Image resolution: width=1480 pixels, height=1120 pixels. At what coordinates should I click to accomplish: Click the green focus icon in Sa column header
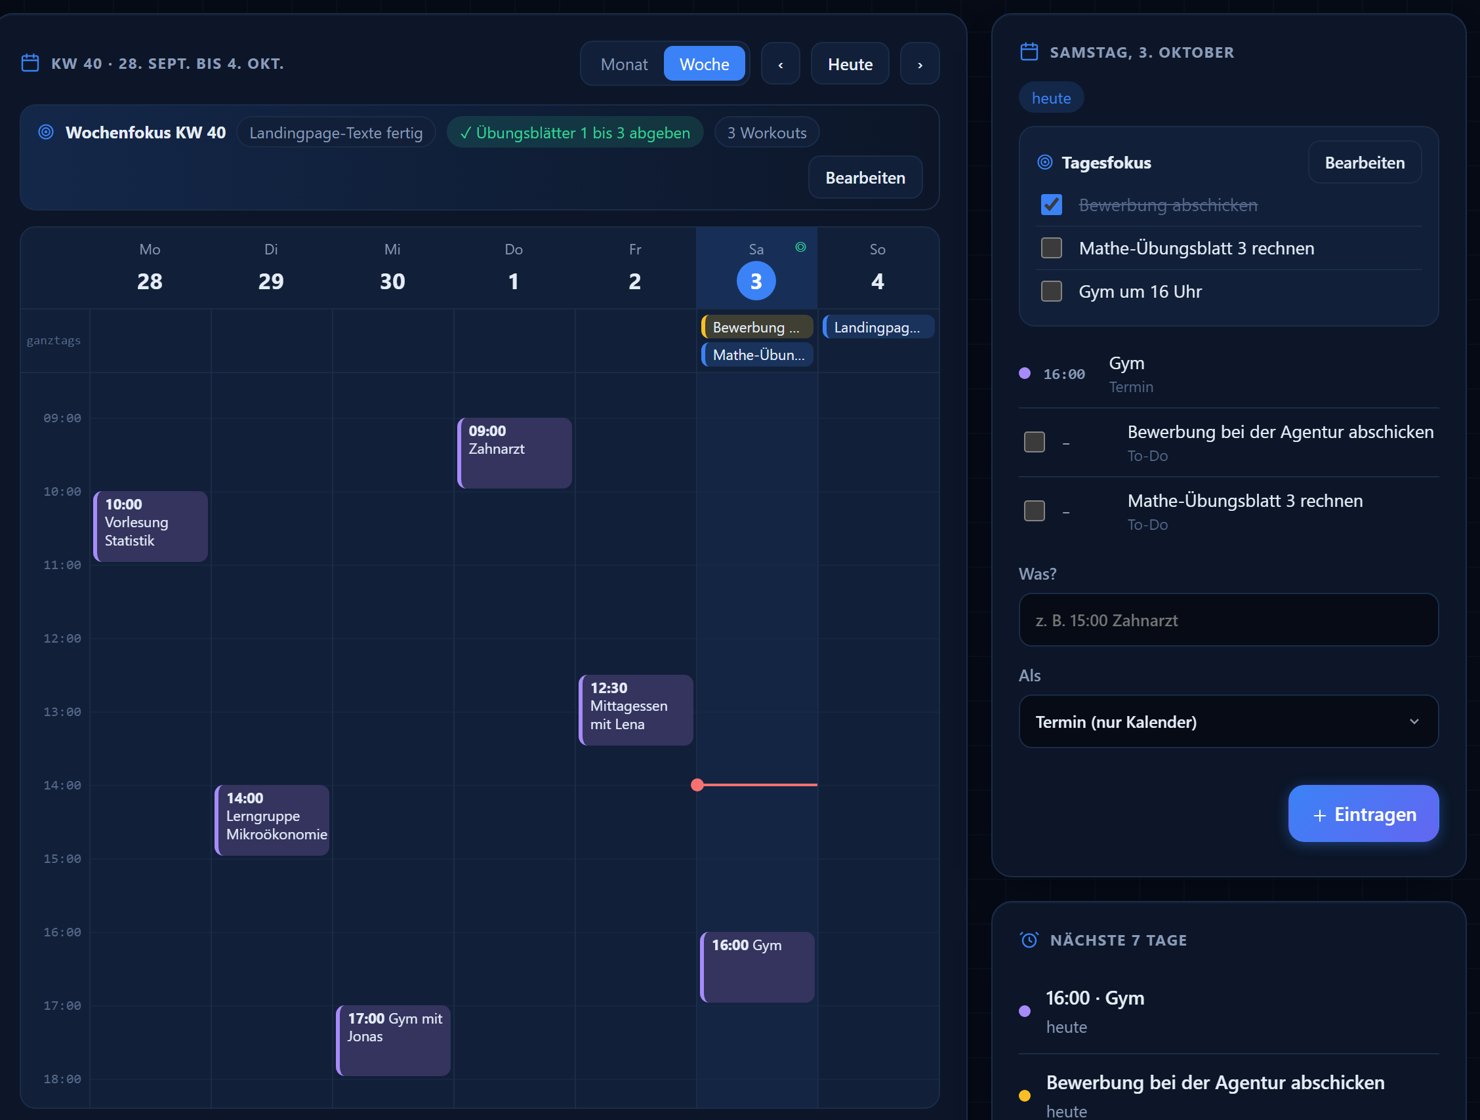coord(800,247)
